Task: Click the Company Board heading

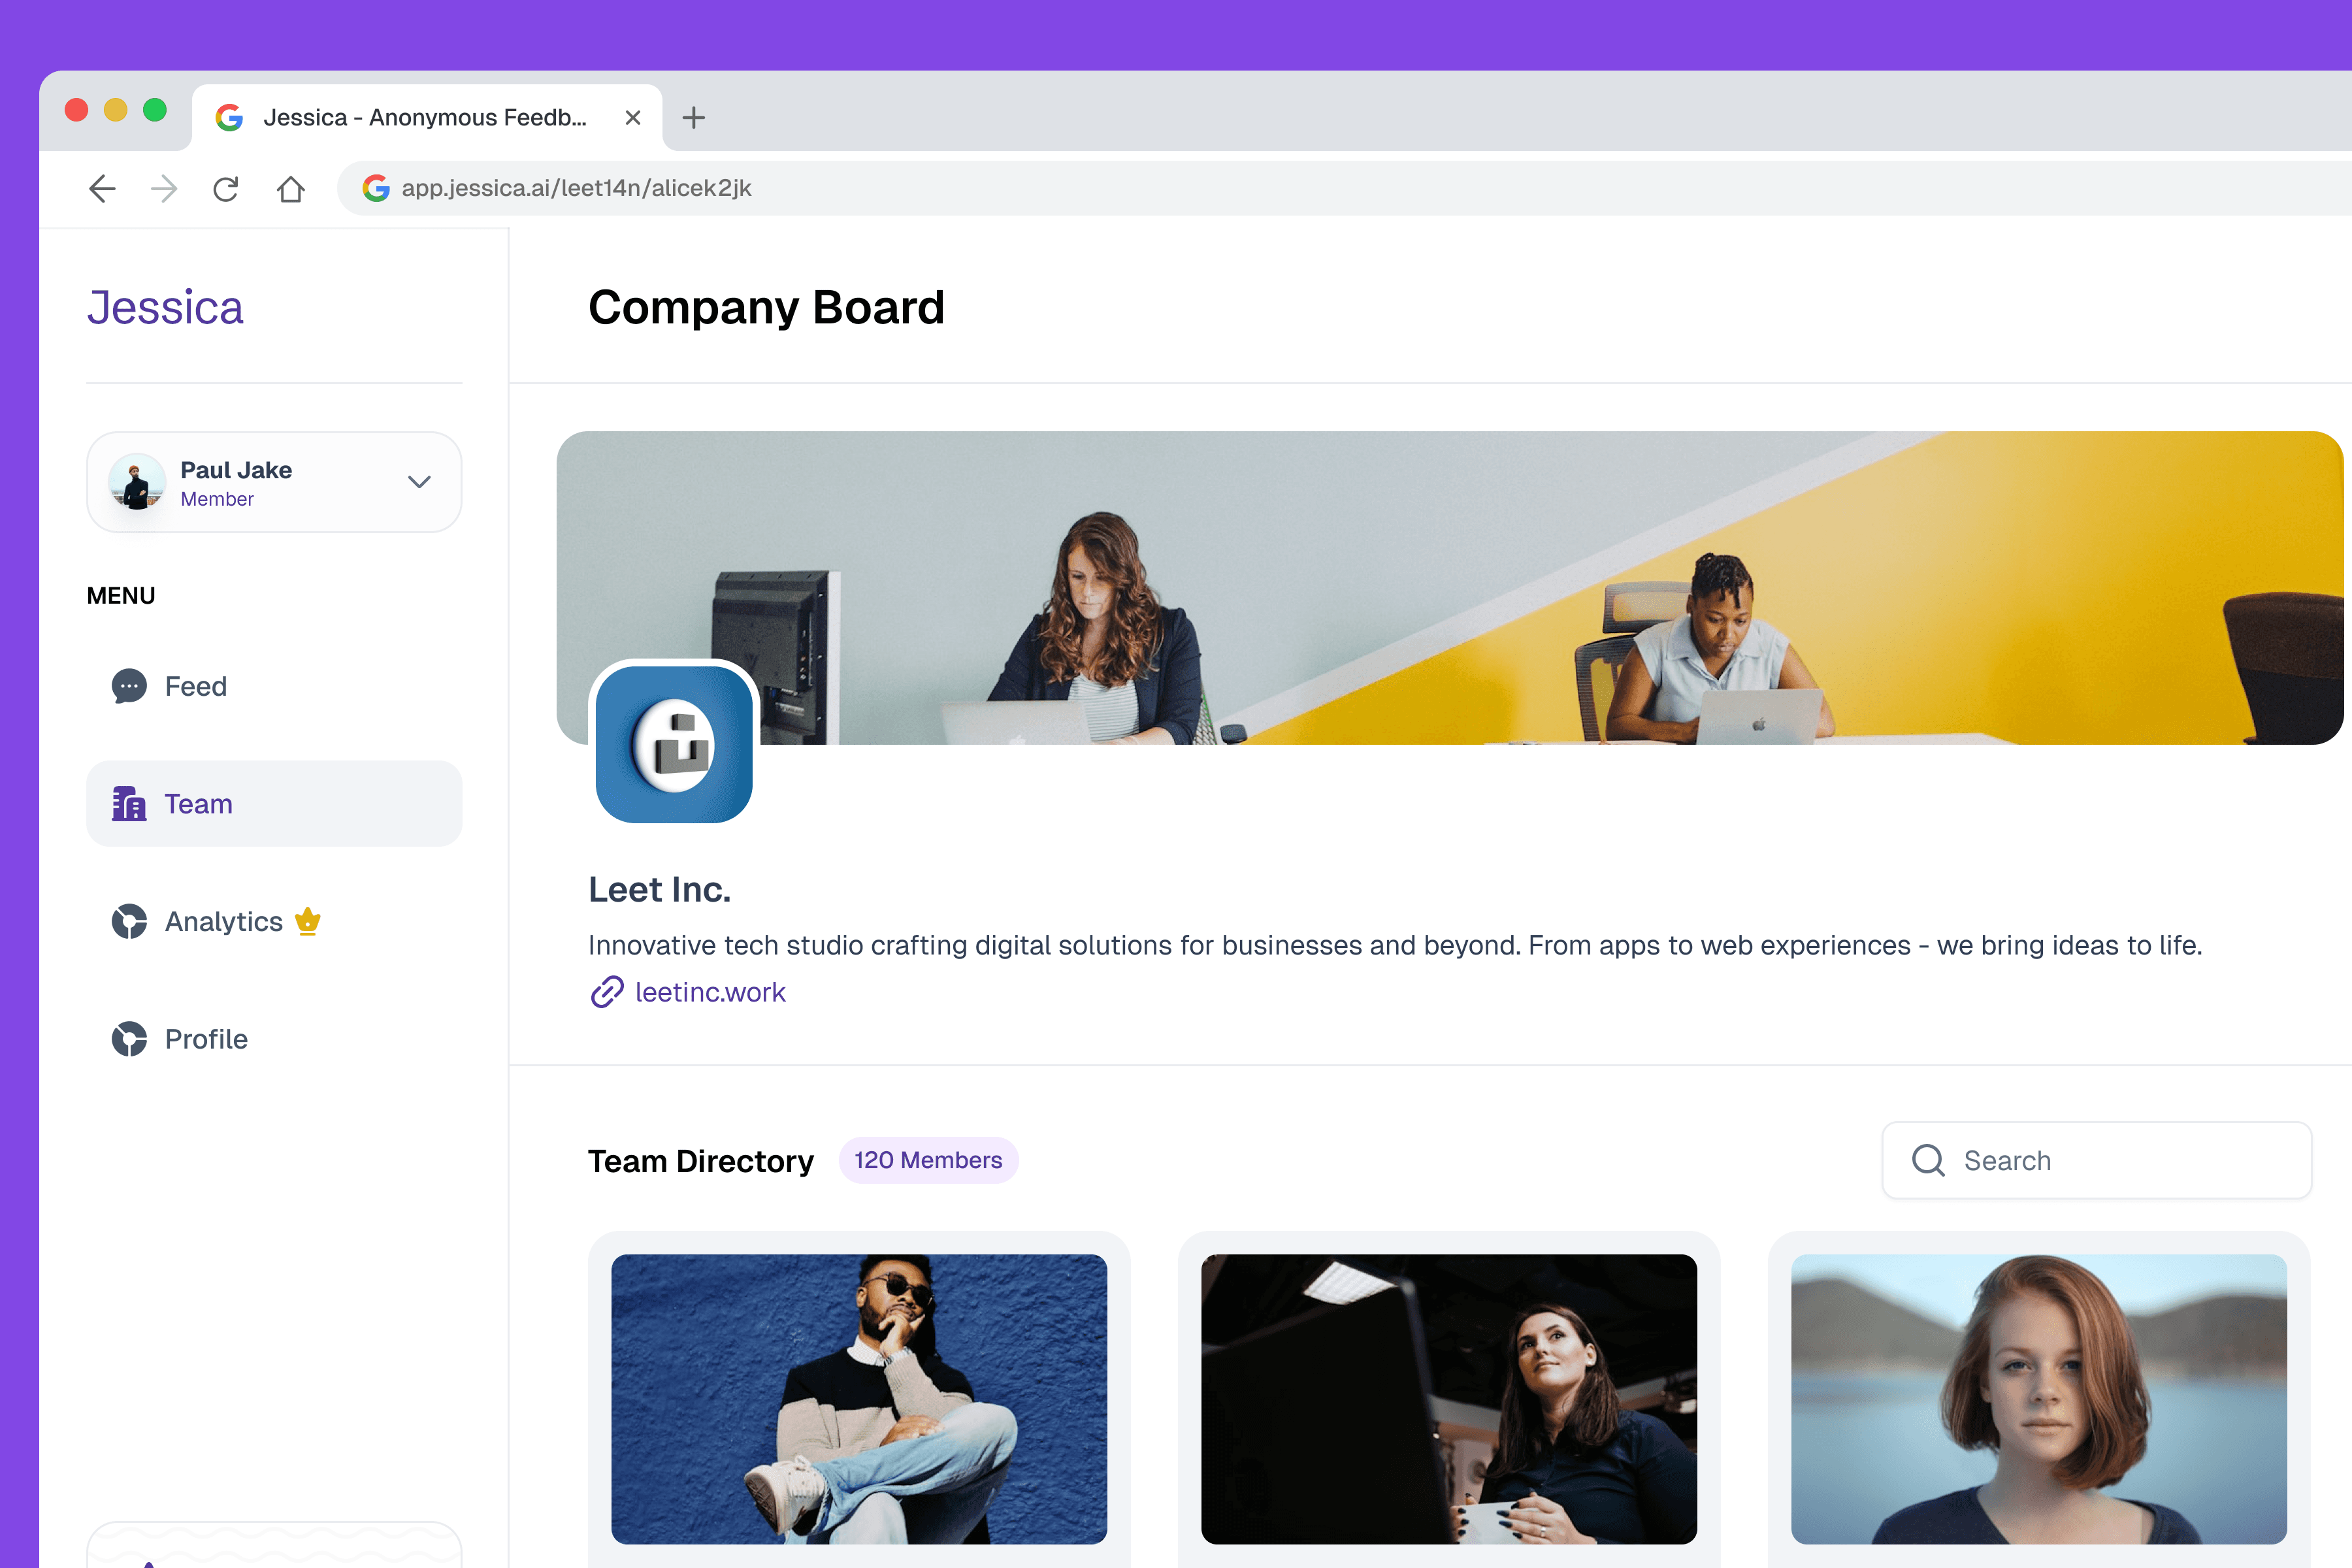Action: click(766, 307)
